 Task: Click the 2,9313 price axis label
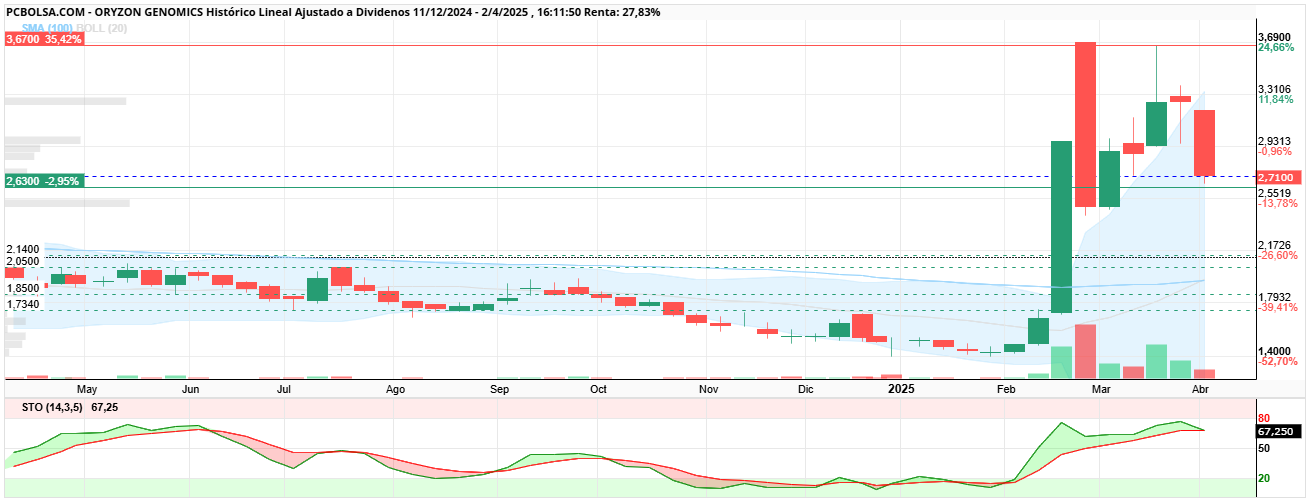[1275, 141]
